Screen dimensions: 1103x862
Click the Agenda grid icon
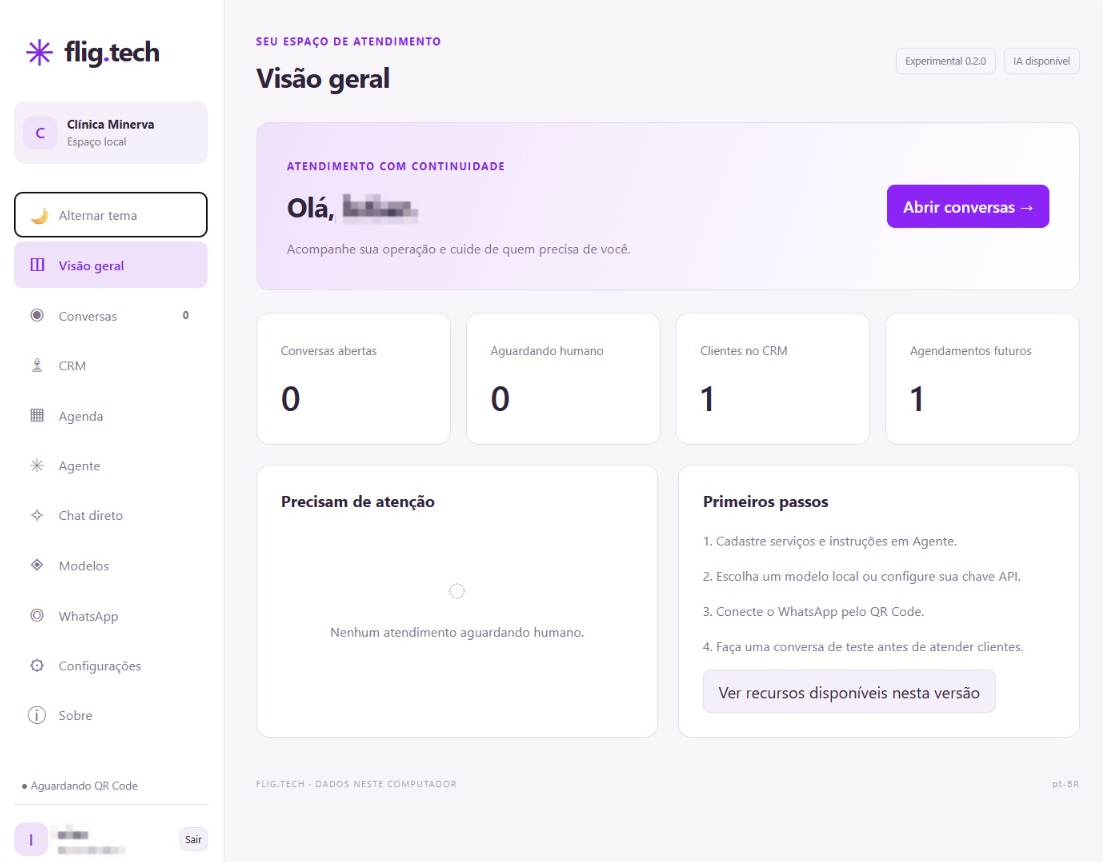[37, 415]
